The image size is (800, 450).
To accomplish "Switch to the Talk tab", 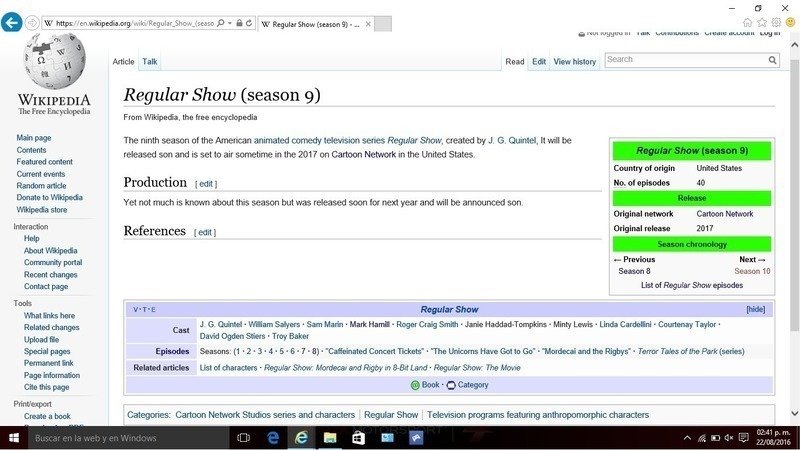I will [149, 62].
